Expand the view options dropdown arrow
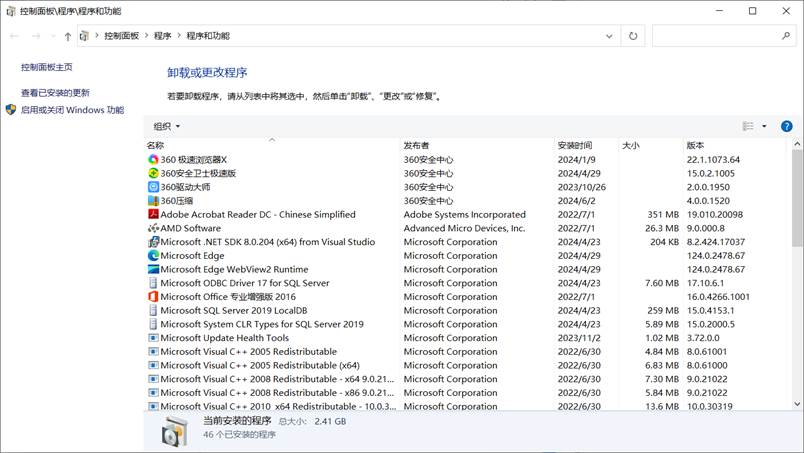Image resolution: width=804 pixels, height=453 pixels. 764,126
